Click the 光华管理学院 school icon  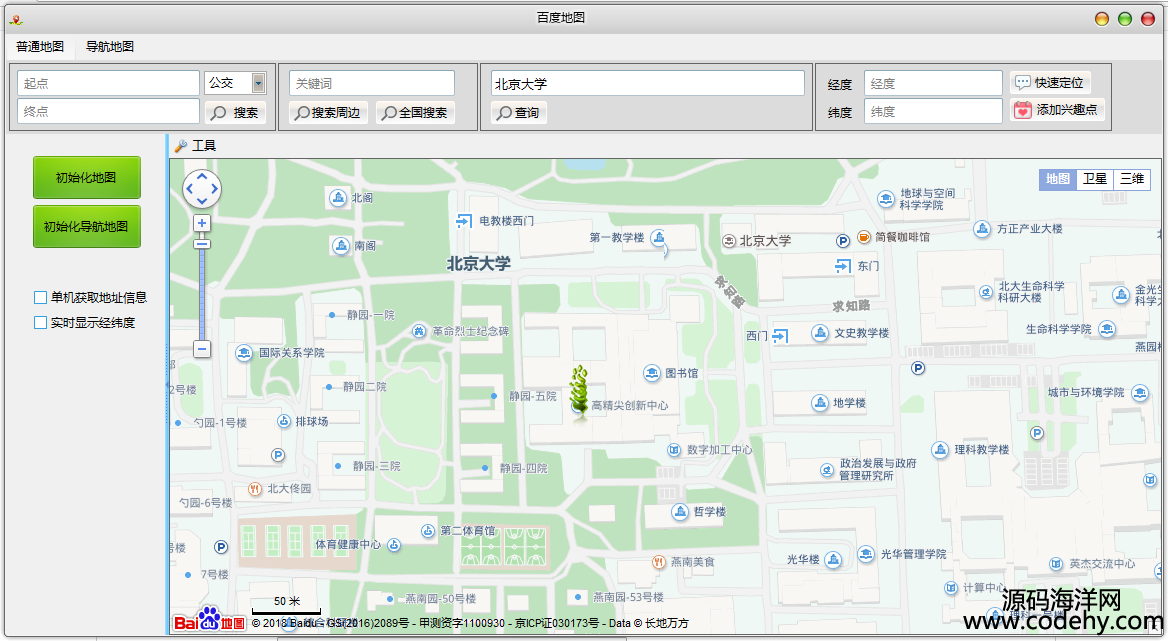pos(866,554)
